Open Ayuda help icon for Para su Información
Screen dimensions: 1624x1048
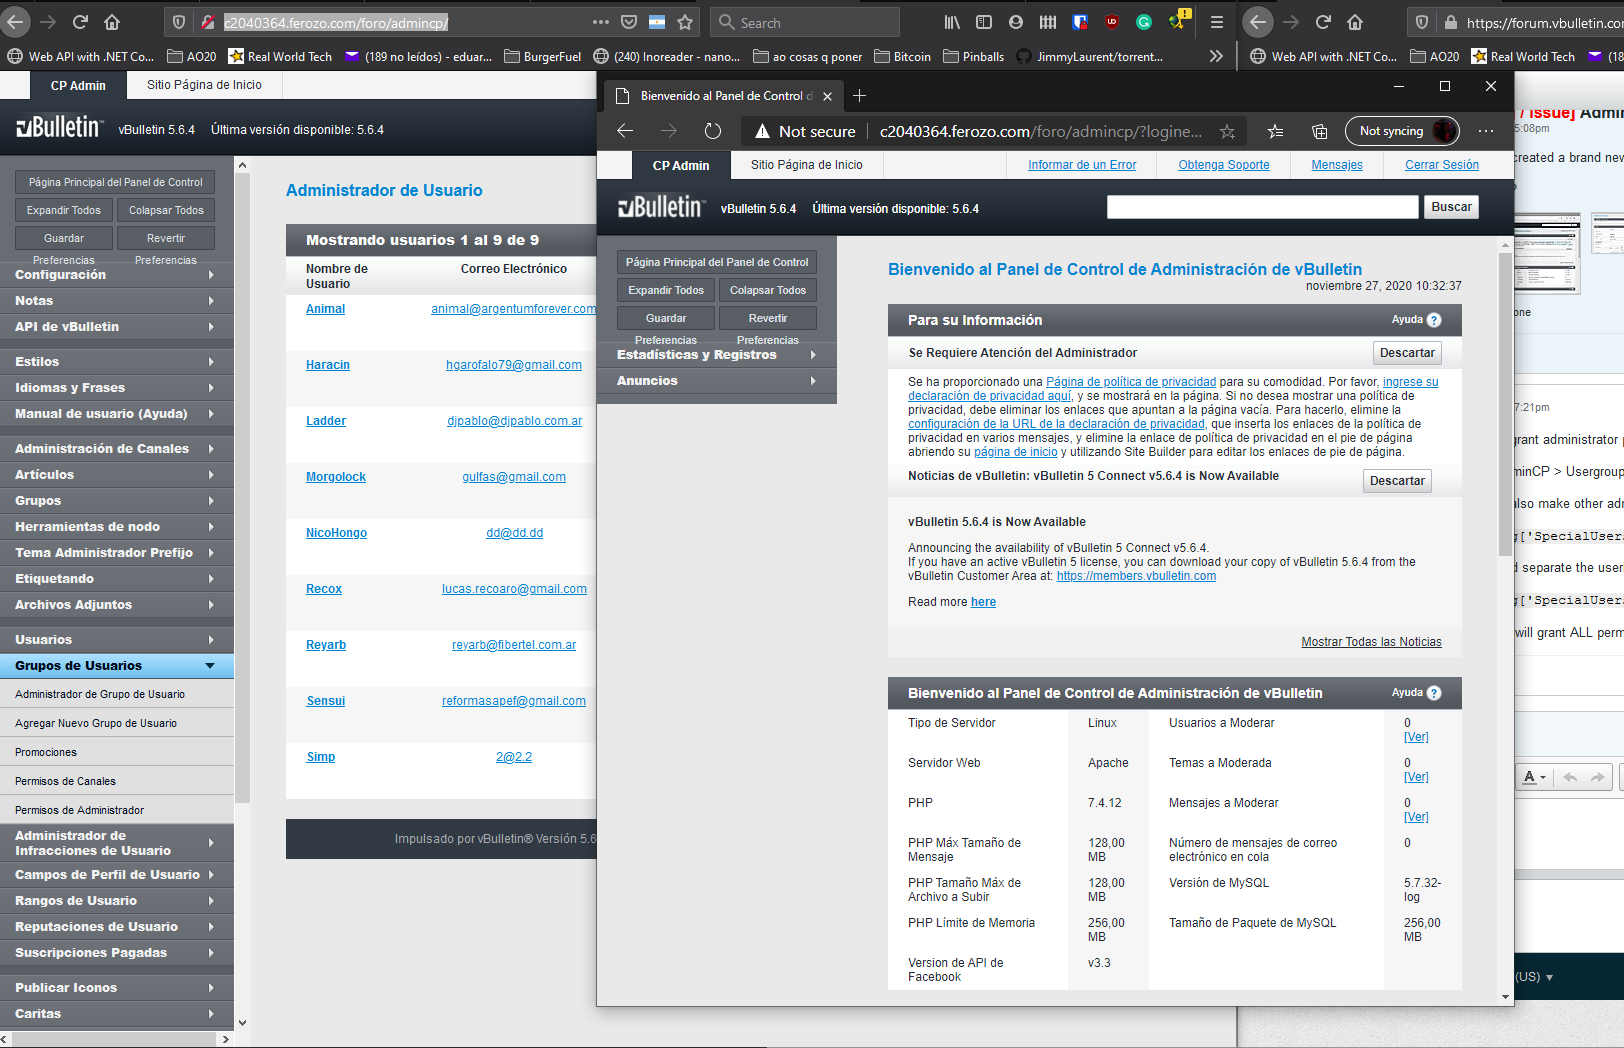click(1434, 320)
